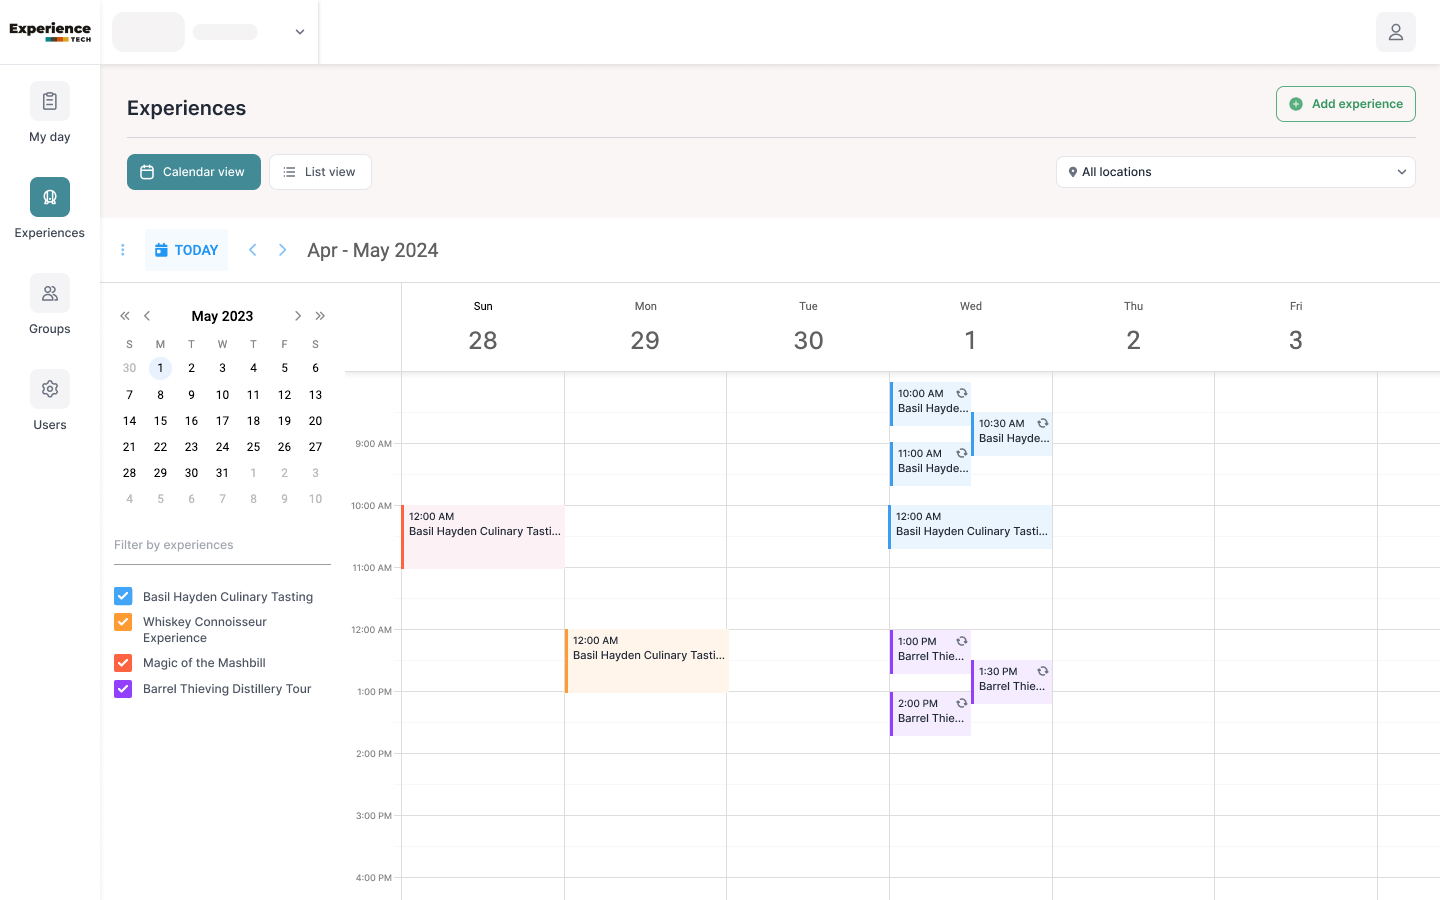
Task: Switch to List view
Action: [320, 172]
